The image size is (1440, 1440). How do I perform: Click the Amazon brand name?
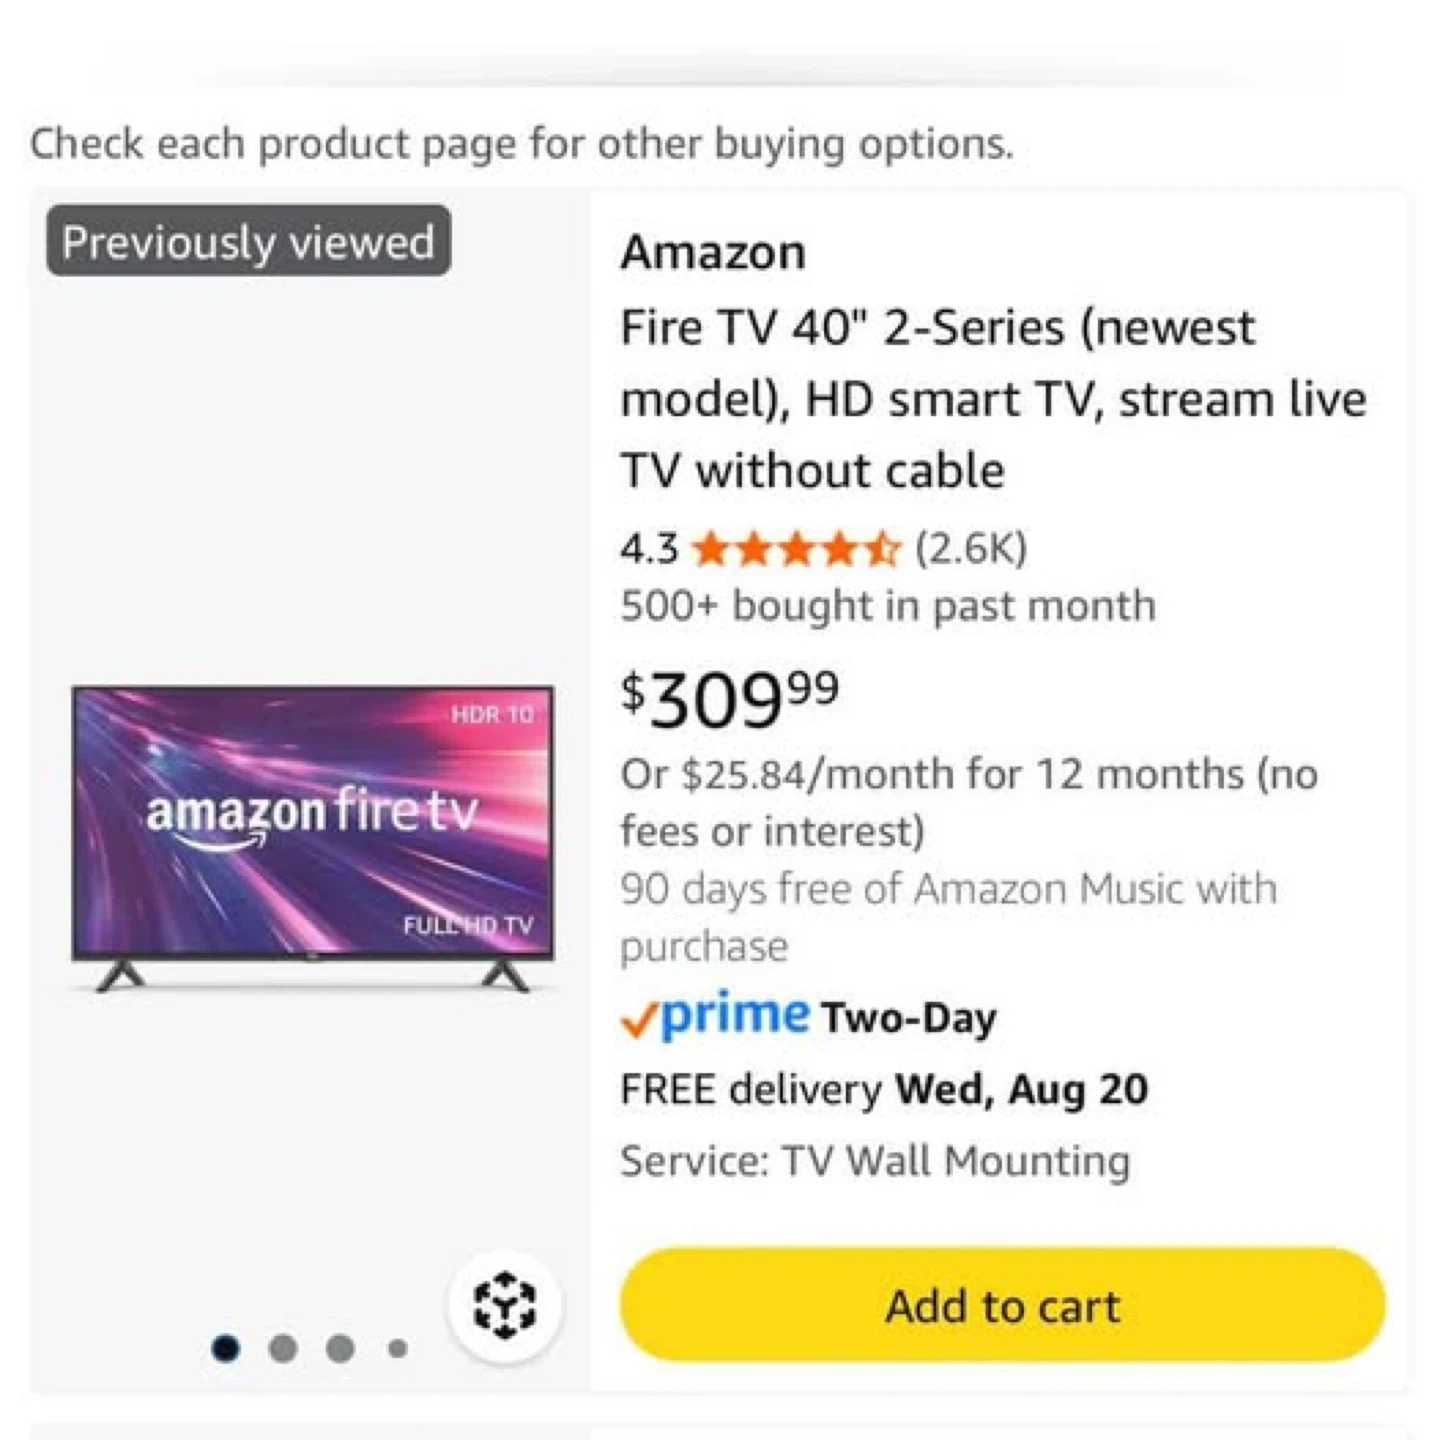coord(713,252)
